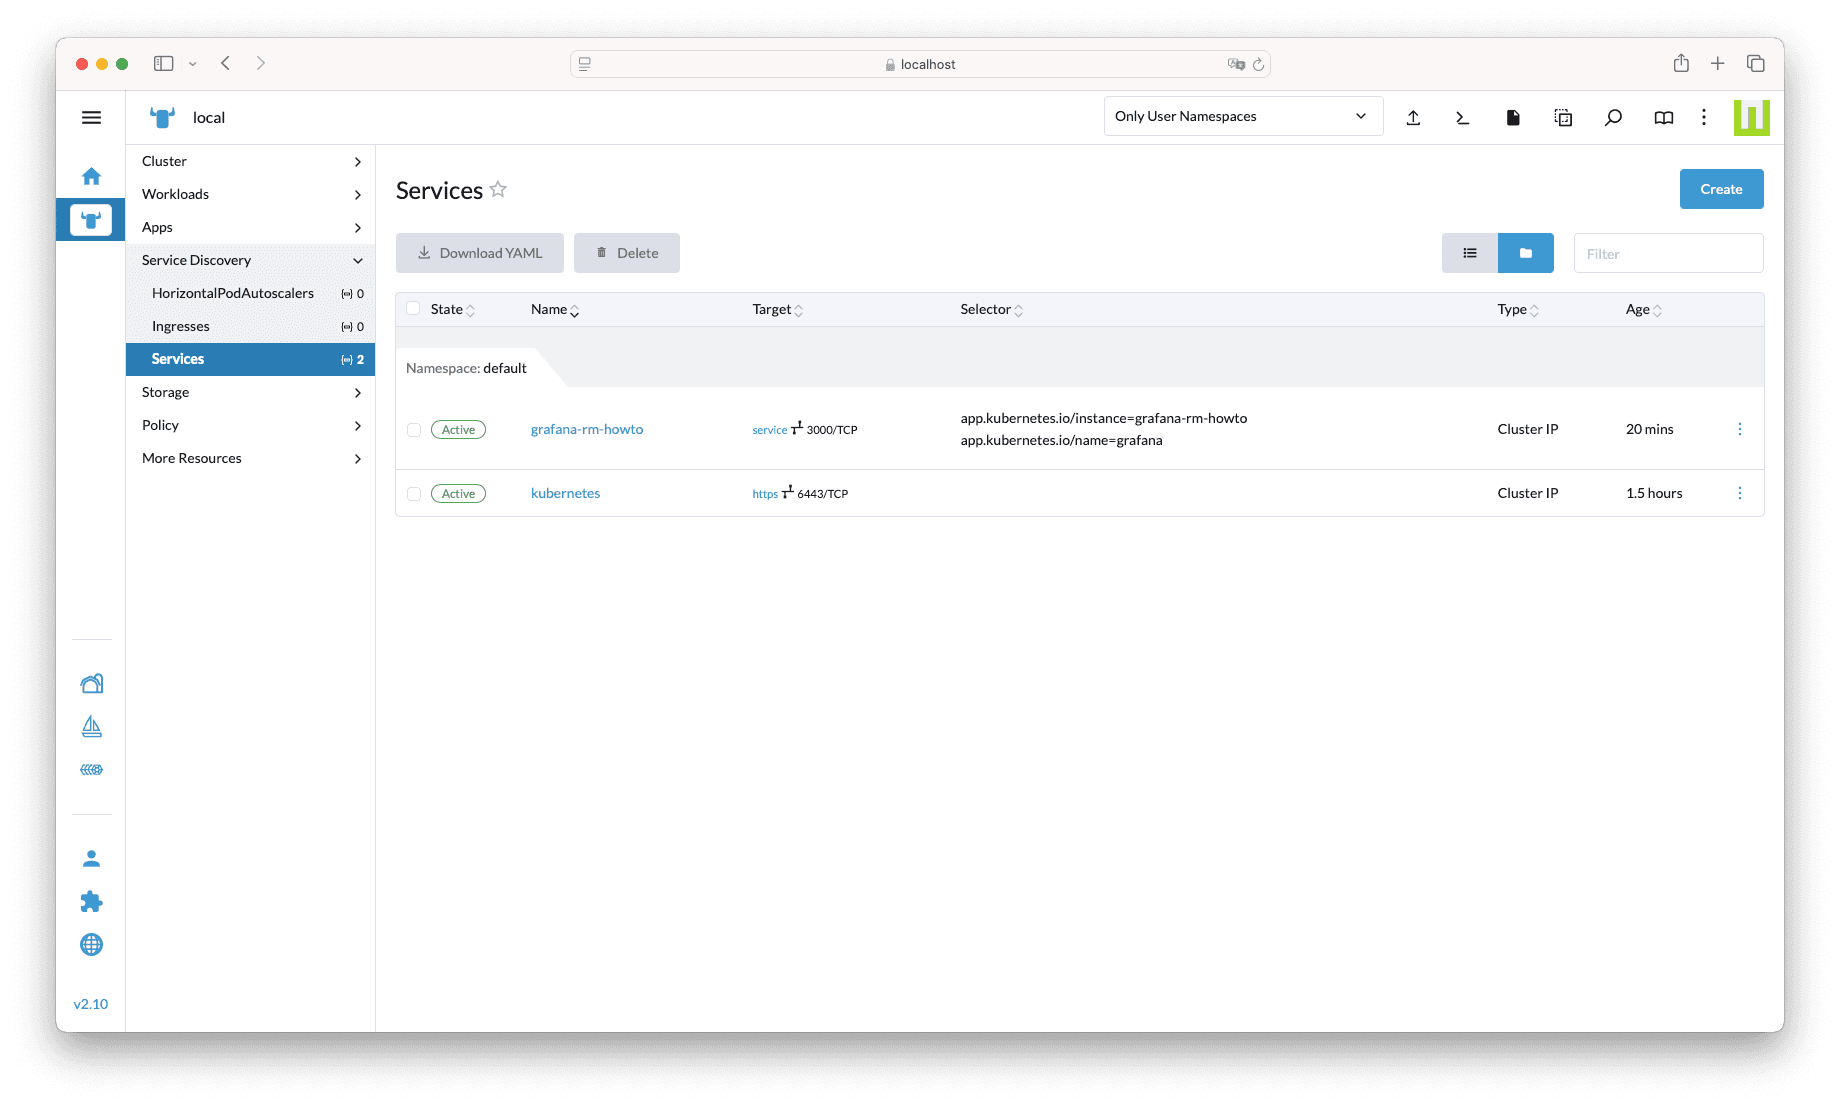Open the kebab menu on kubernetes service

[x=1740, y=493]
